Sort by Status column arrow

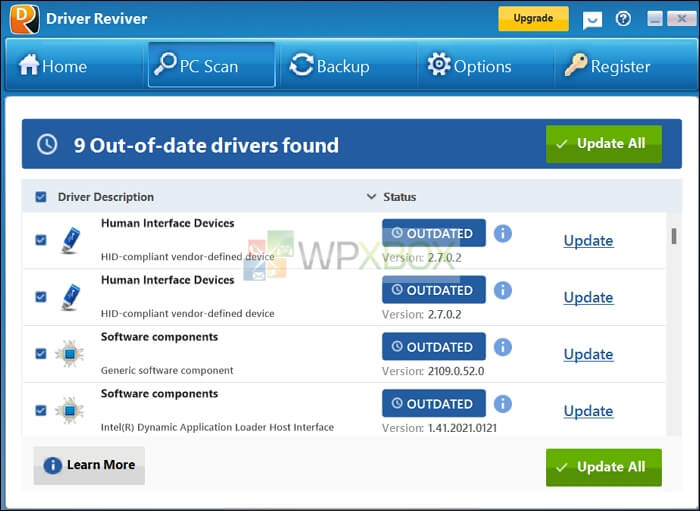(371, 197)
